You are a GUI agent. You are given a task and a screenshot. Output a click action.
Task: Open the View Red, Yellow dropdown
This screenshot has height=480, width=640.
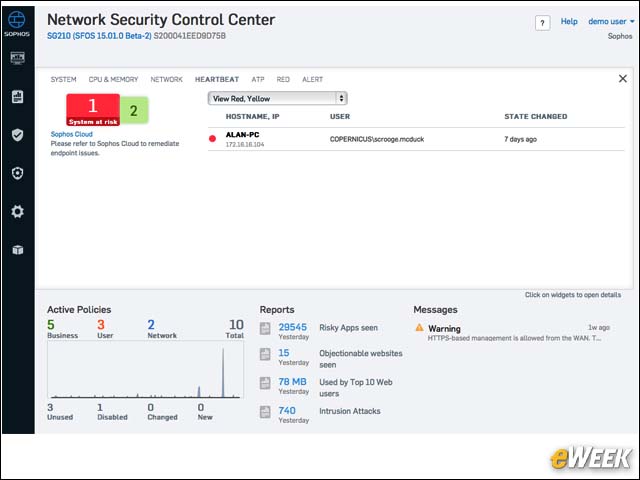278,98
